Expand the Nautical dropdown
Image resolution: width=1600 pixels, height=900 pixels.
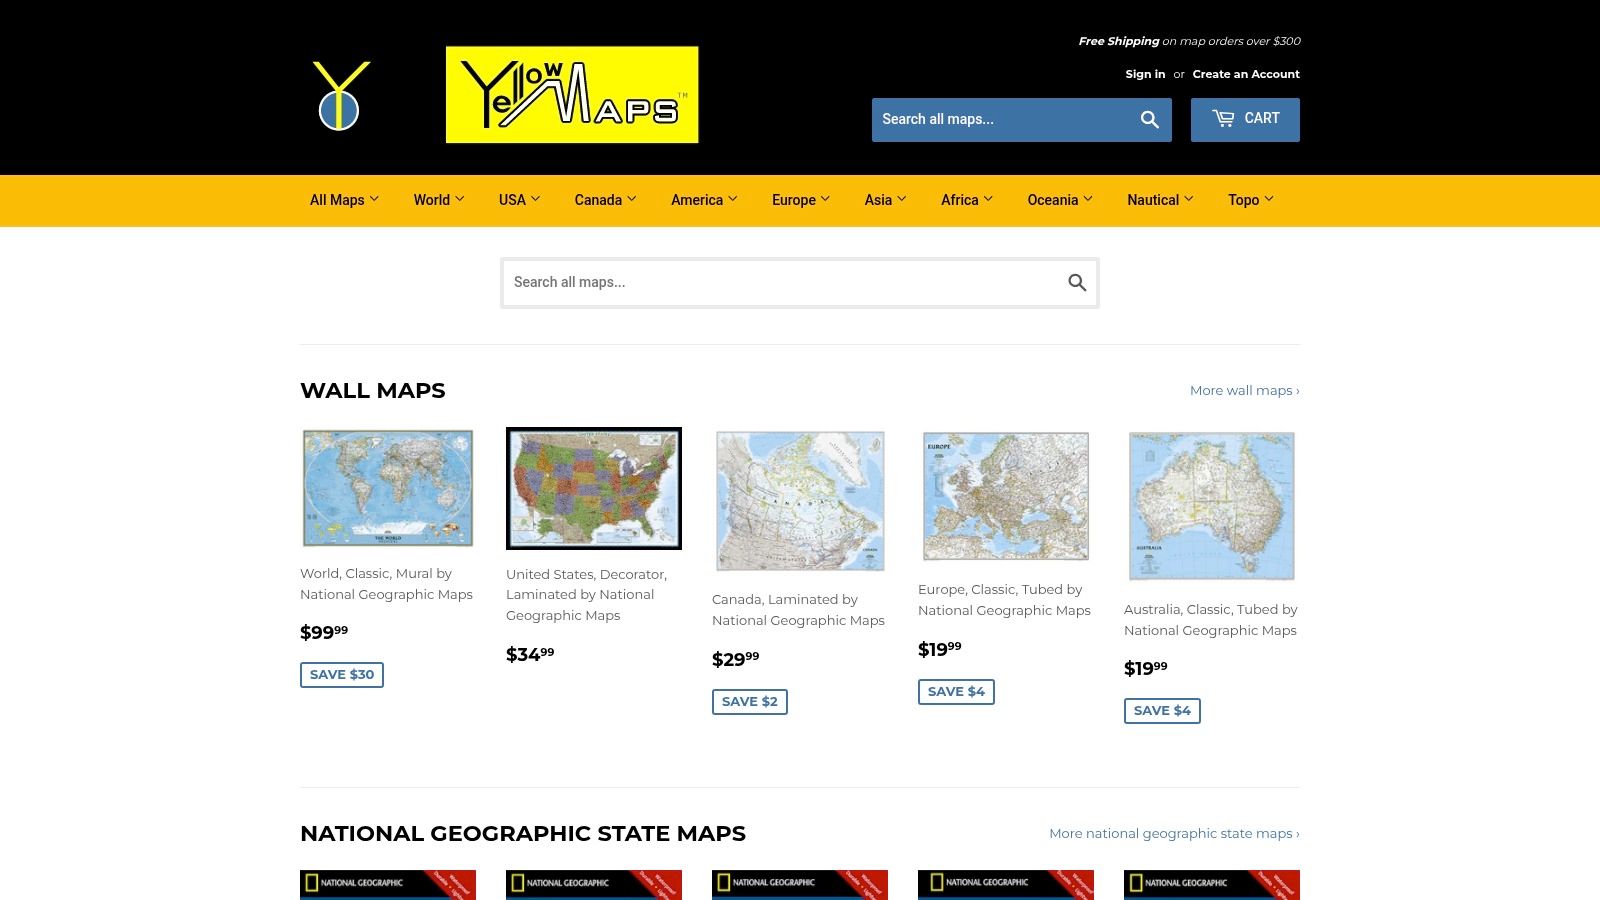[1159, 200]
